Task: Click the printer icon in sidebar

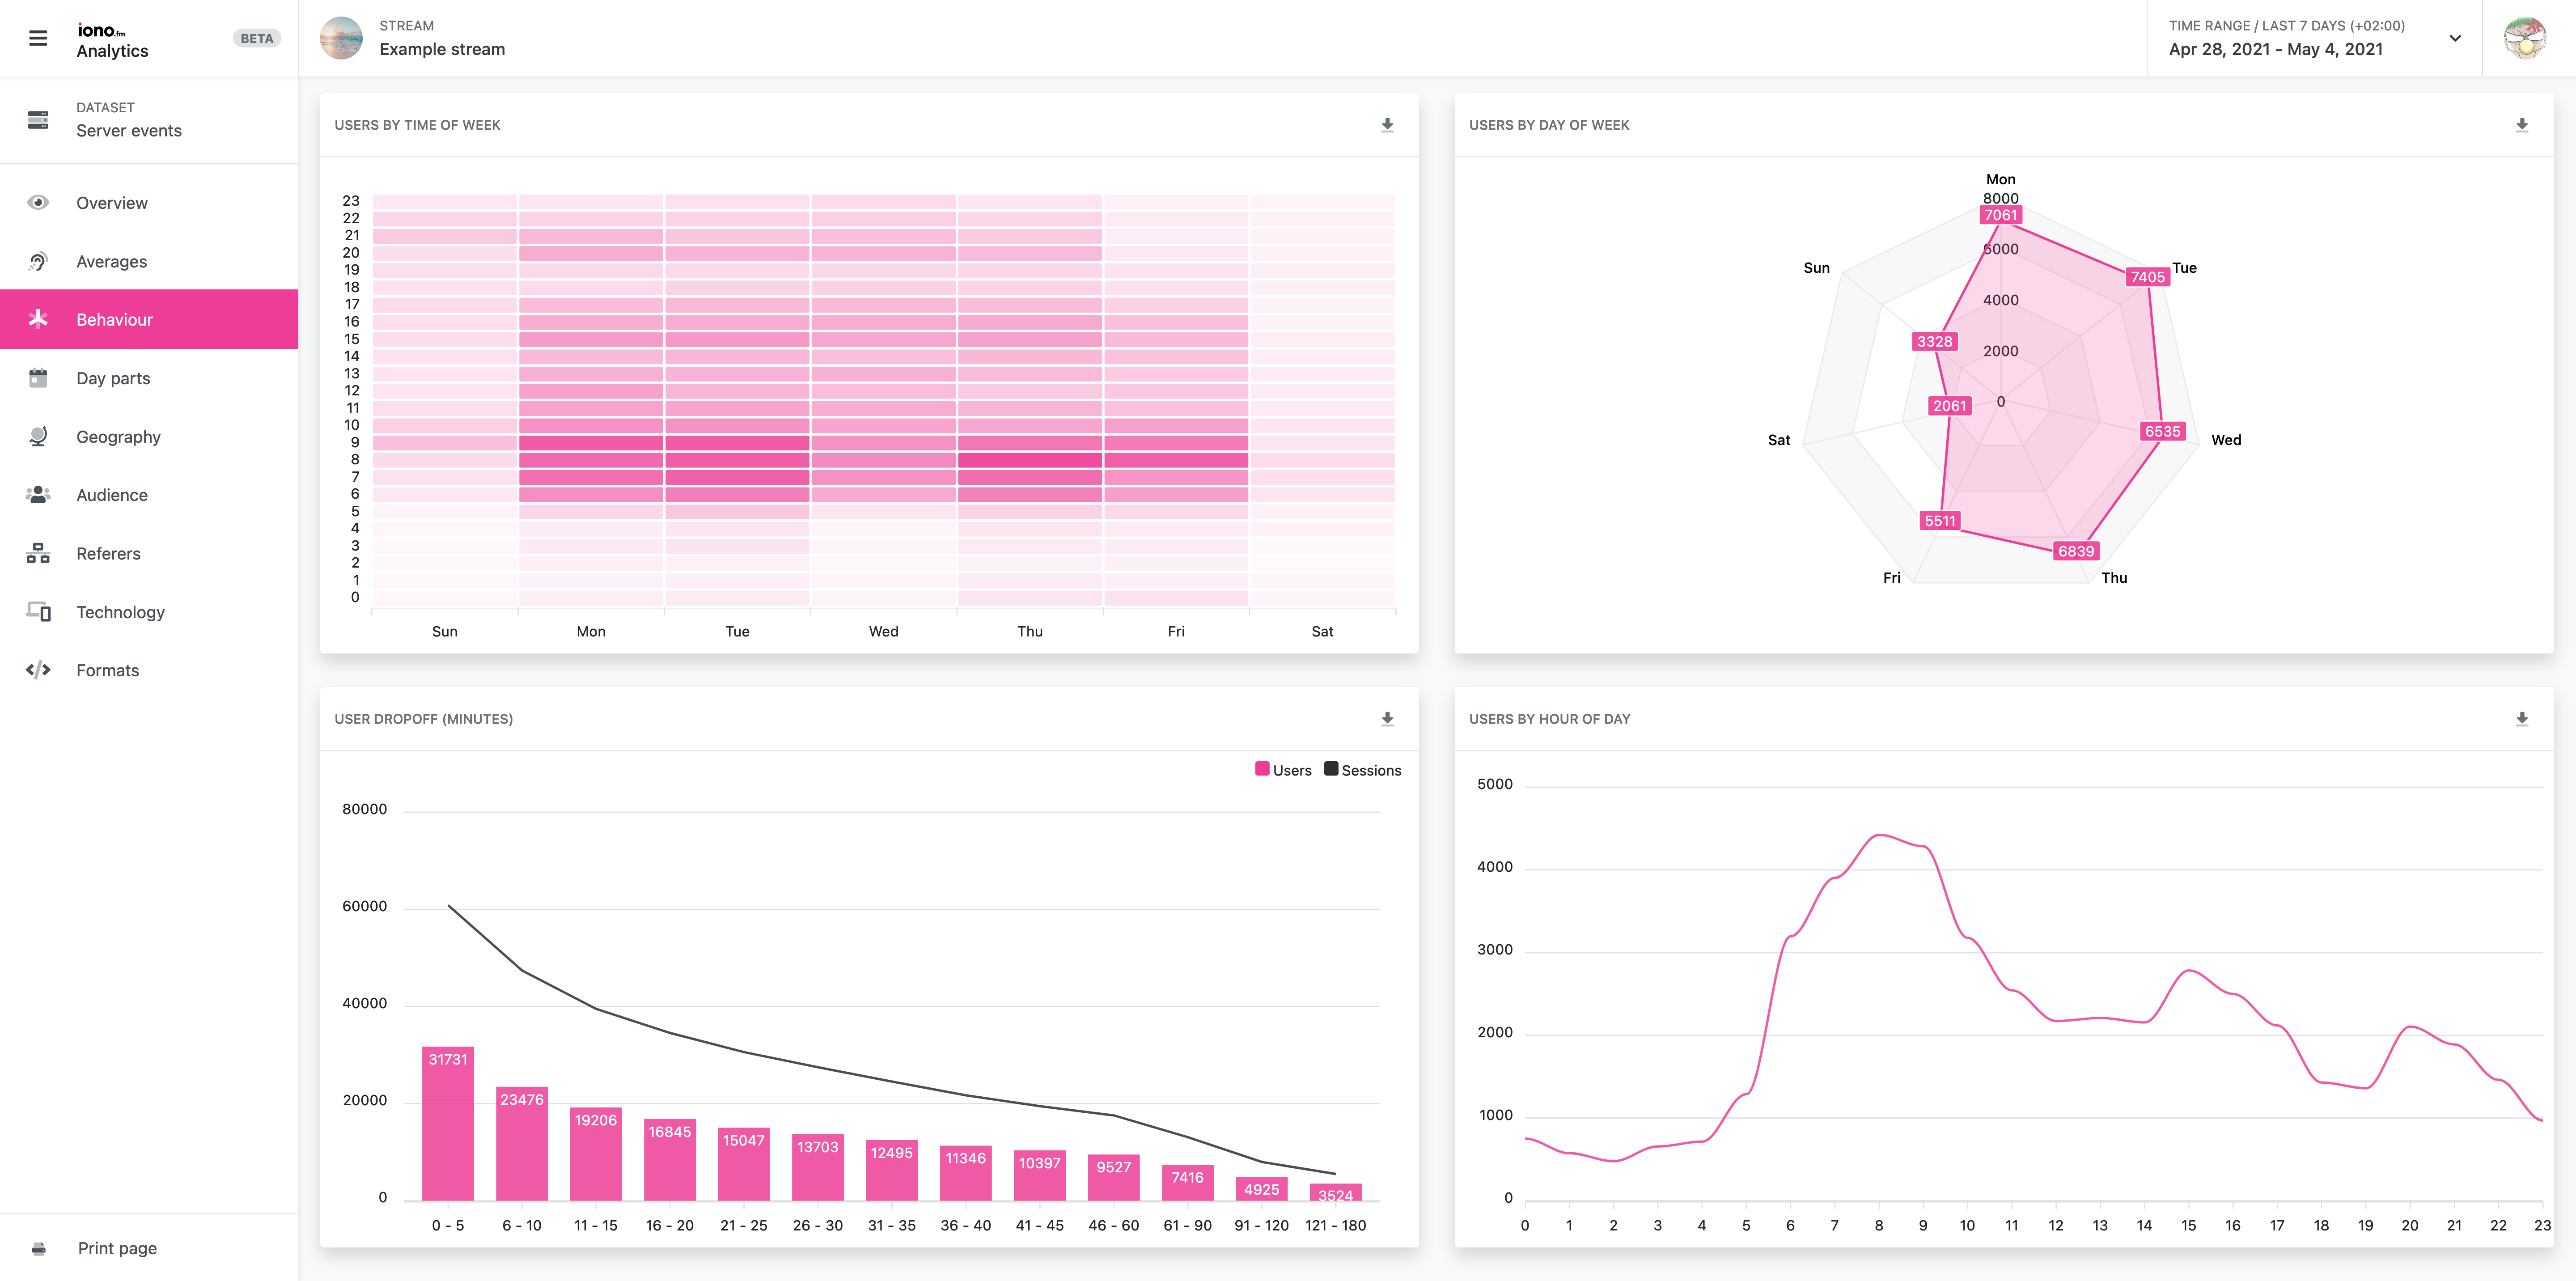Action: point(38,1248)
